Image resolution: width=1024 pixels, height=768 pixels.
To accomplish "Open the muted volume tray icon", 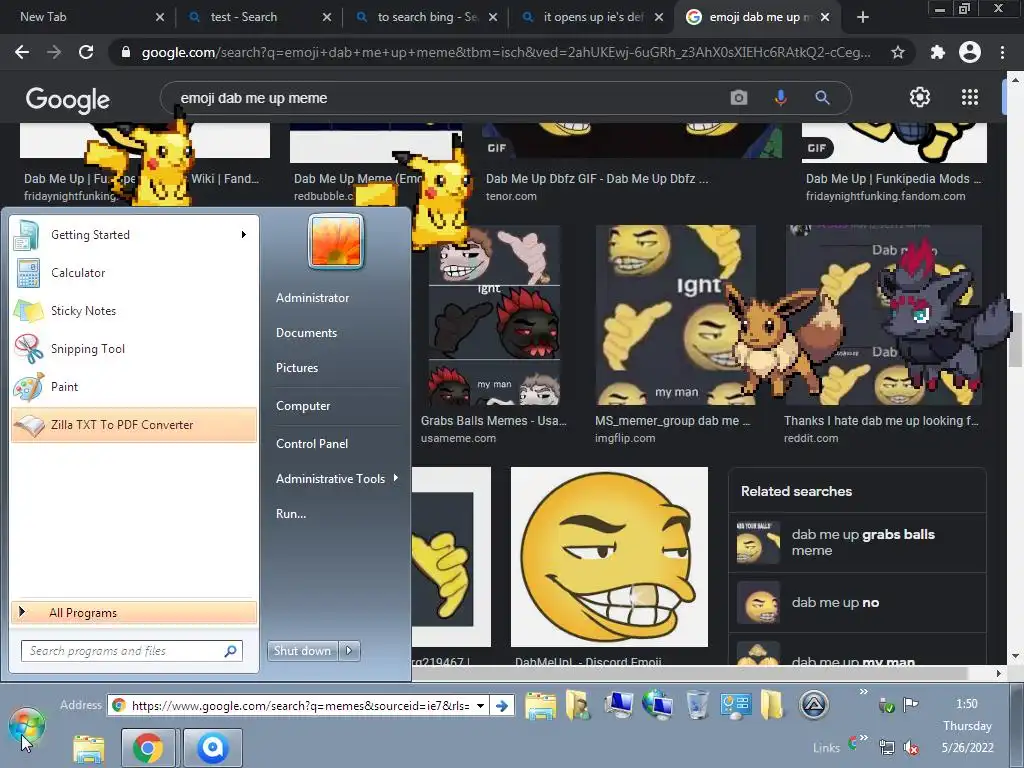I will click(x=910, y=747).
